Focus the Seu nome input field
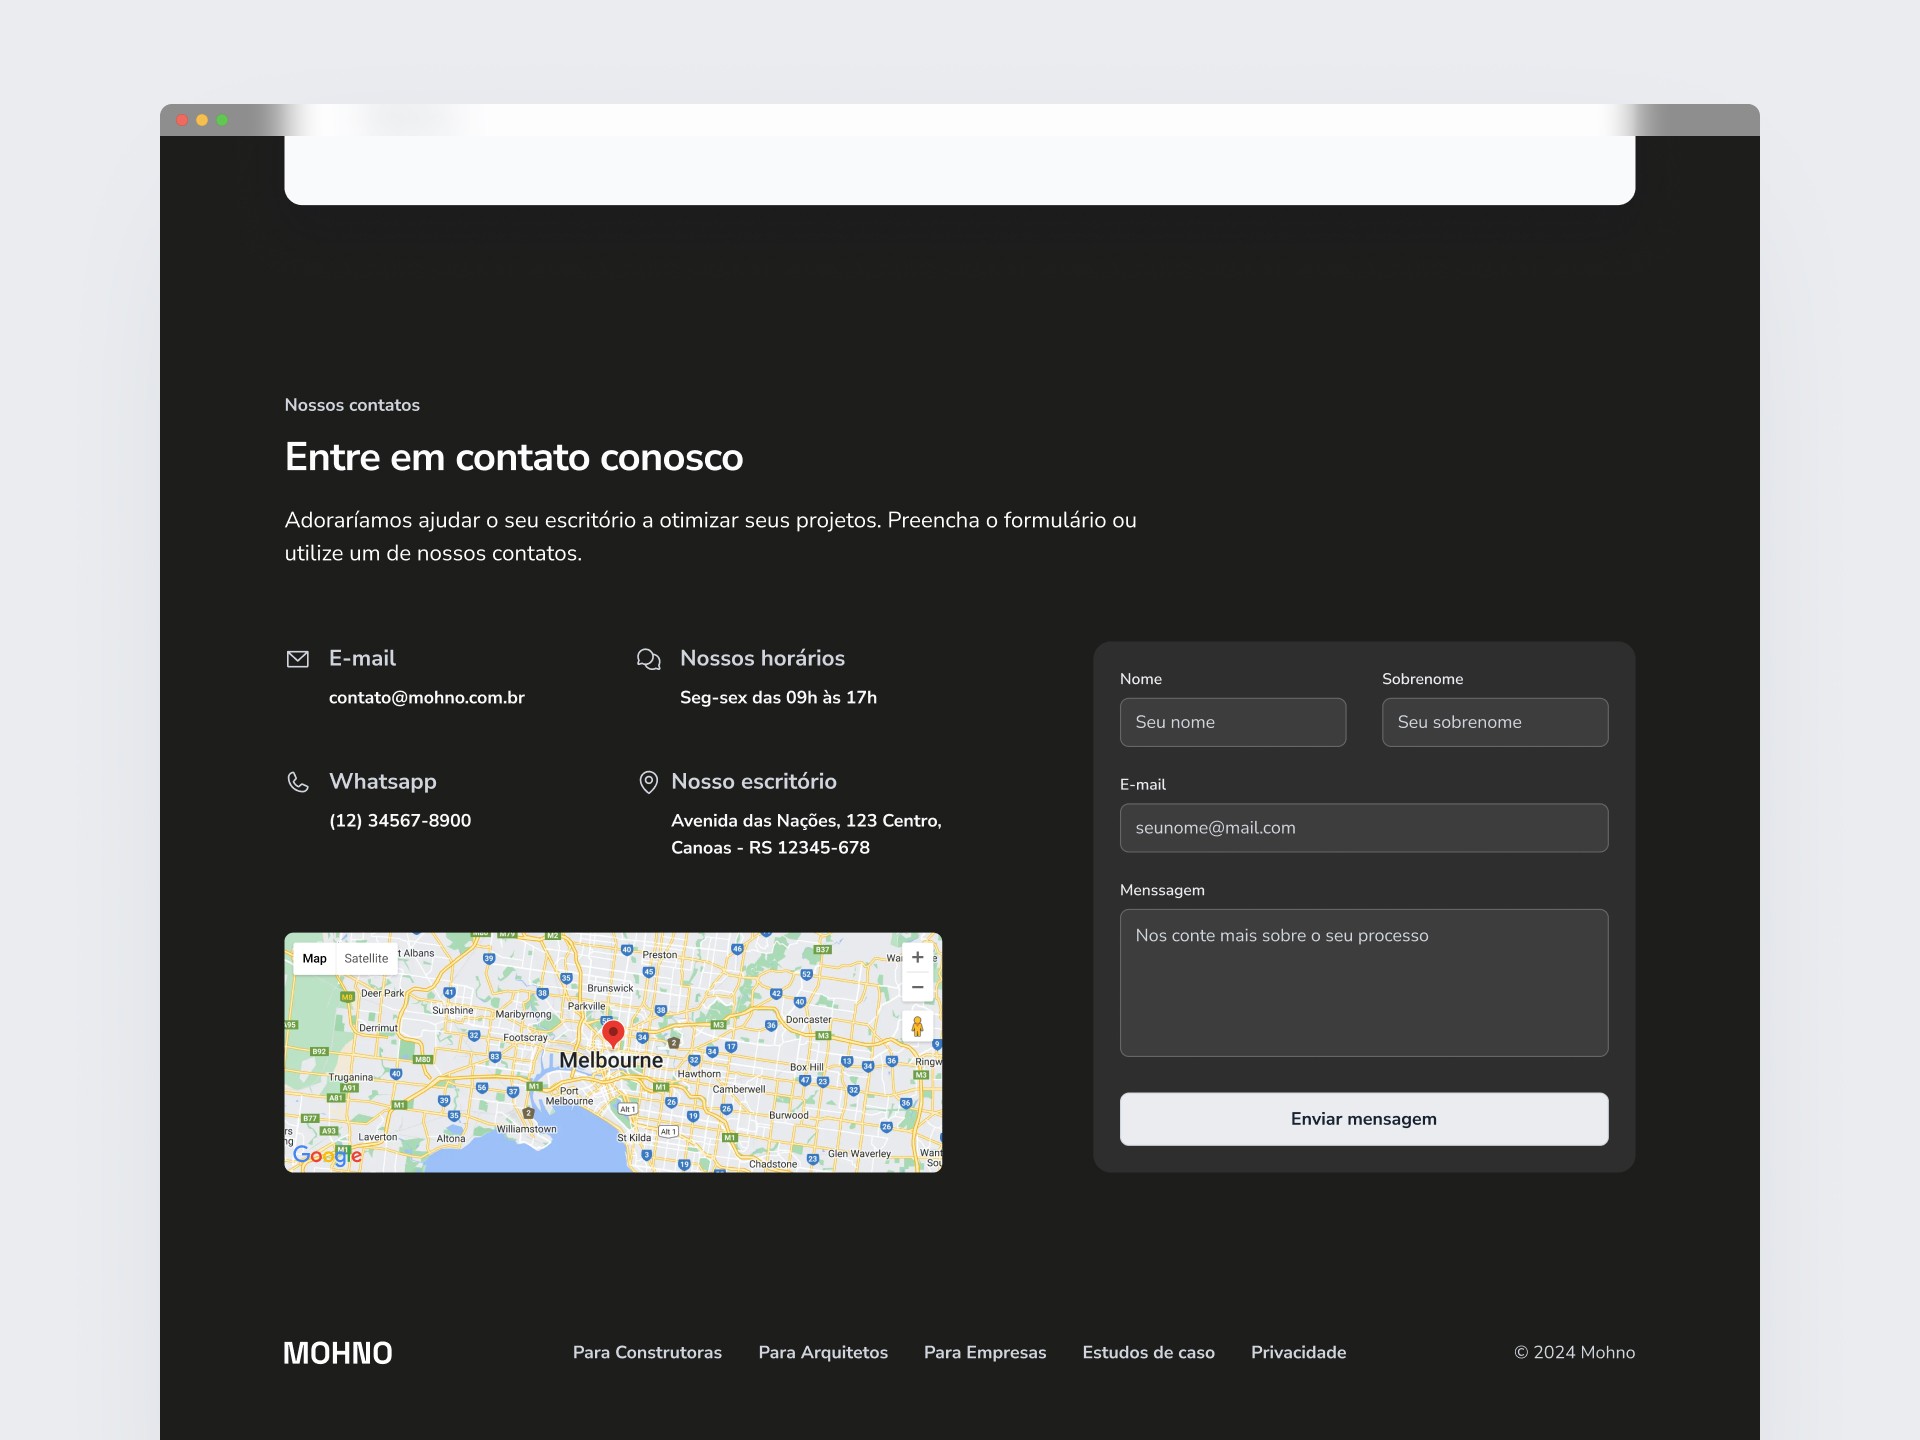Screen dimensions: 1920x1440 pyautogui.click(x=1232, y=722)
